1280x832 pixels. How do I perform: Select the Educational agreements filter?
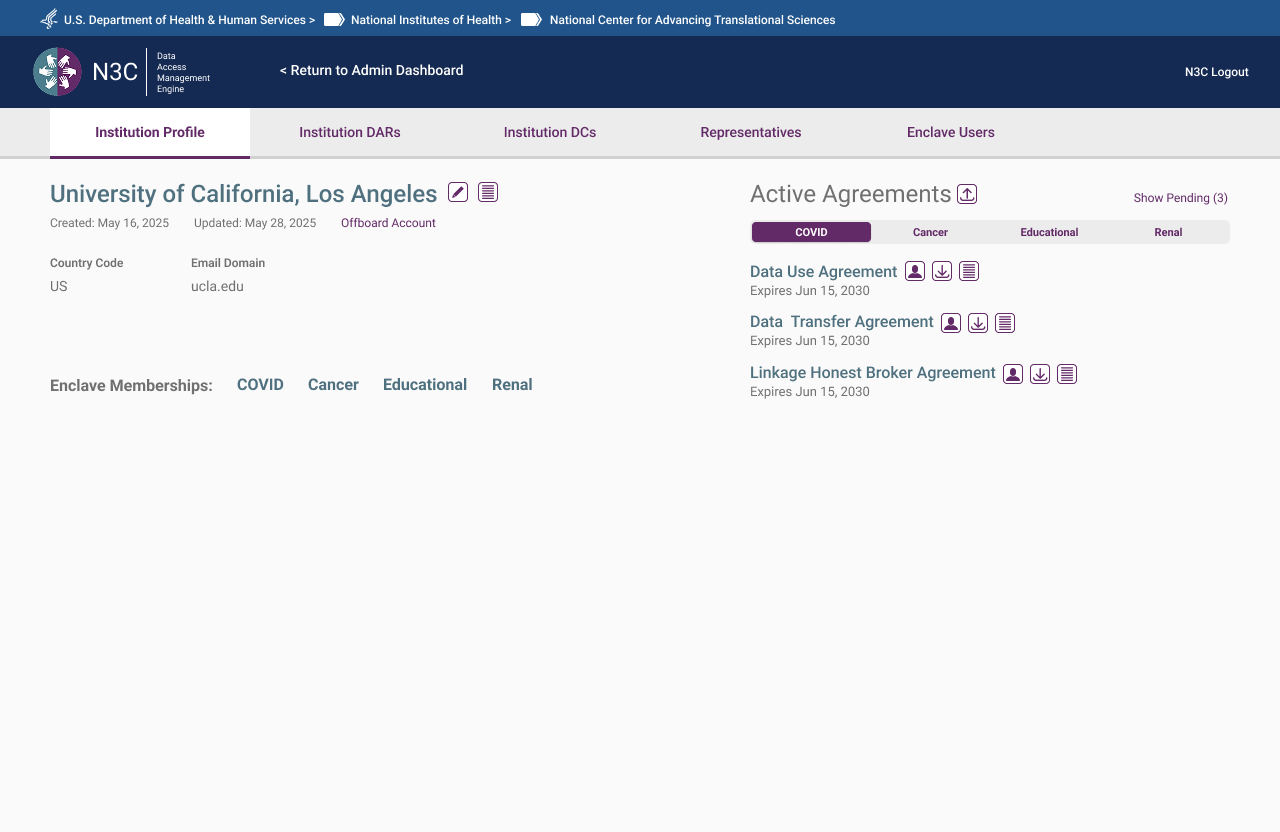(1049, 232)
